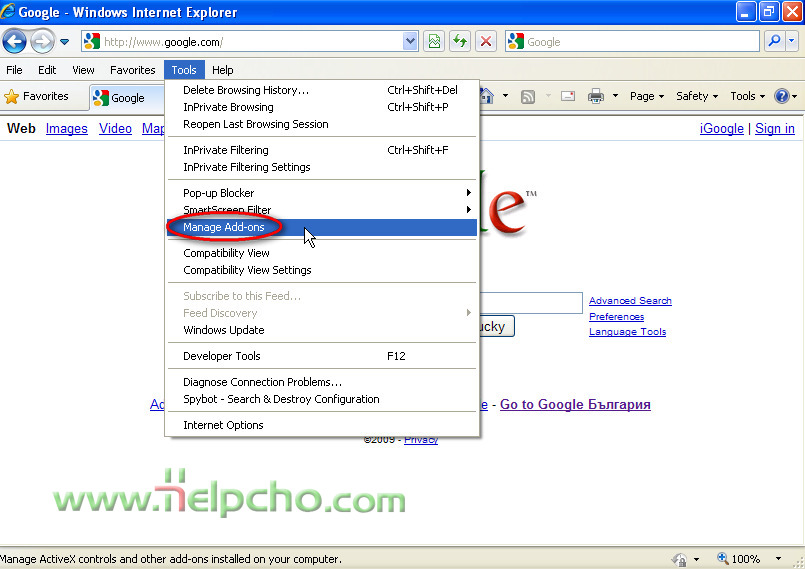This screenshot has height=569, width=805.
Task: Open InPrivate Filtering Settings
Action: tap(322, 167)
